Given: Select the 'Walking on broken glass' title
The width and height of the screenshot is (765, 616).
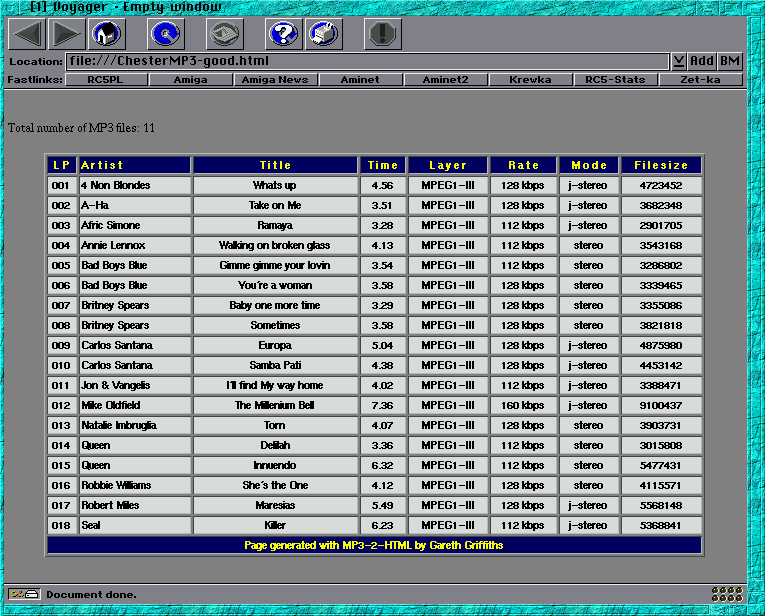Looking at the screenshot, I should pos(276,245).
